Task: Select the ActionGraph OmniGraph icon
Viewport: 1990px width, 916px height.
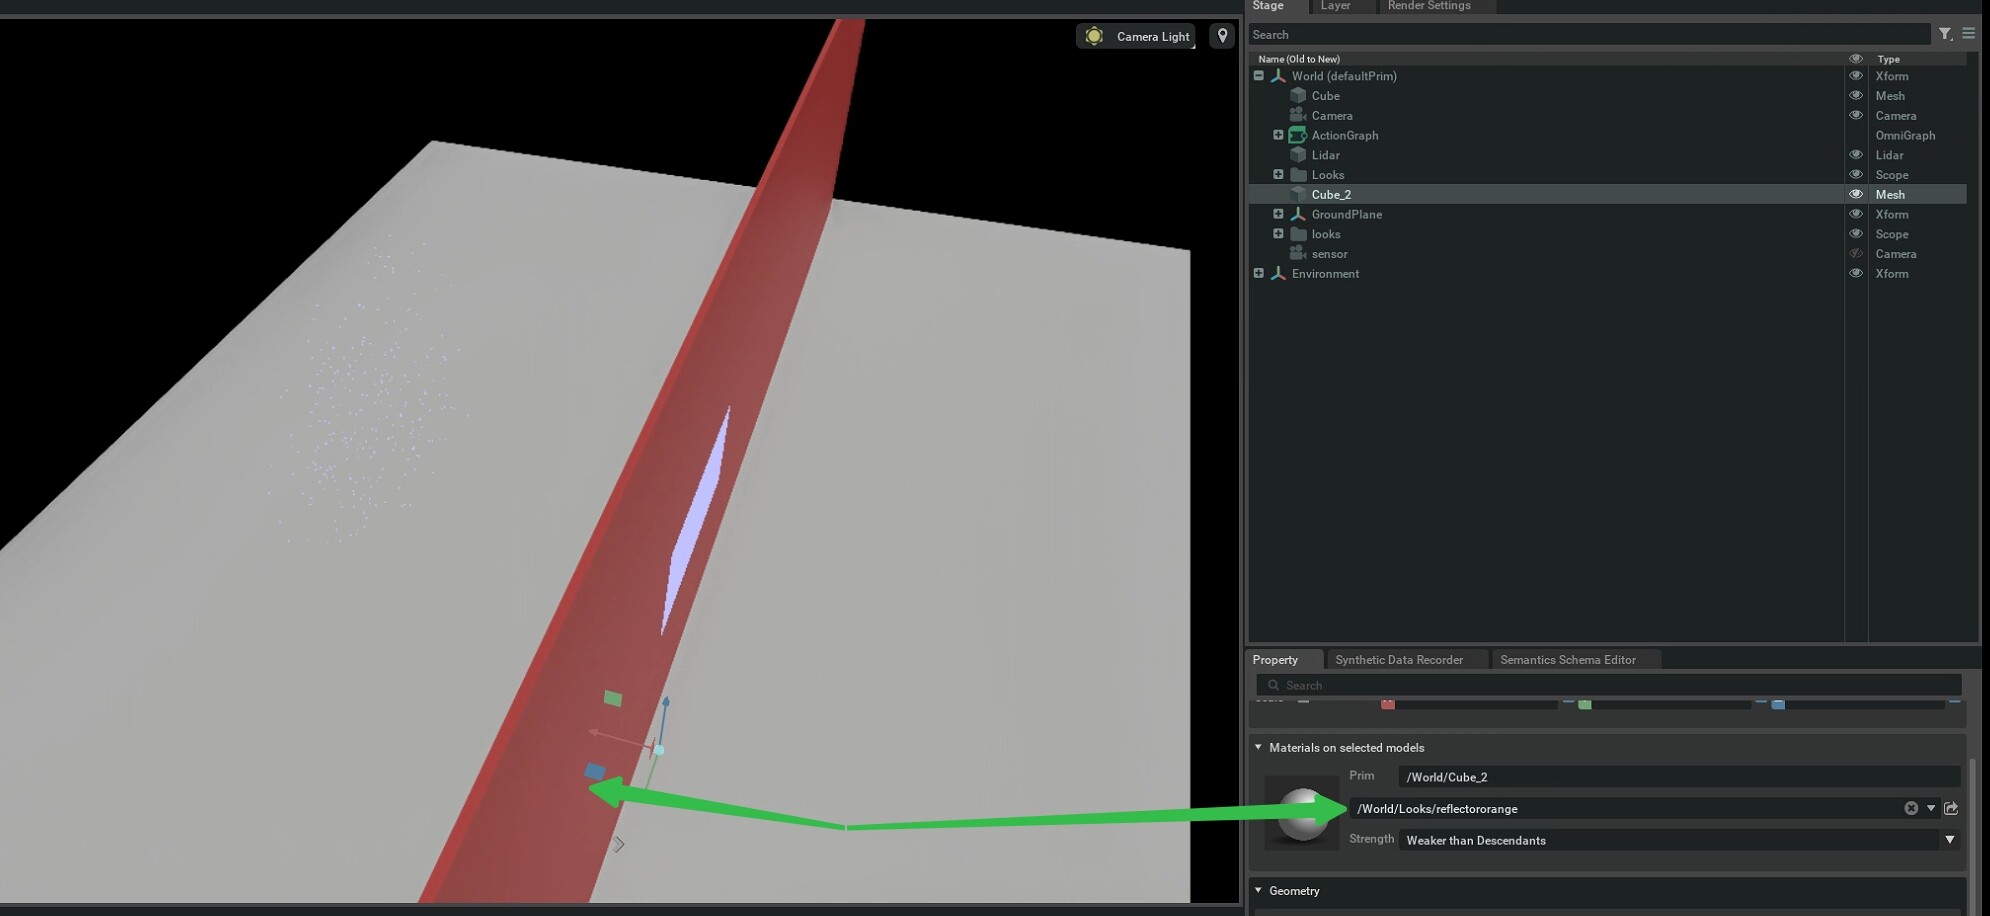Action: 1296,135
